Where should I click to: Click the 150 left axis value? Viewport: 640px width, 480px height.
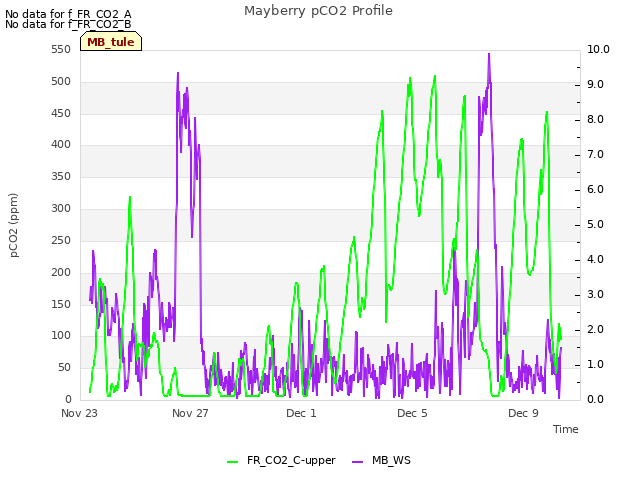click(x=61, y=304)
